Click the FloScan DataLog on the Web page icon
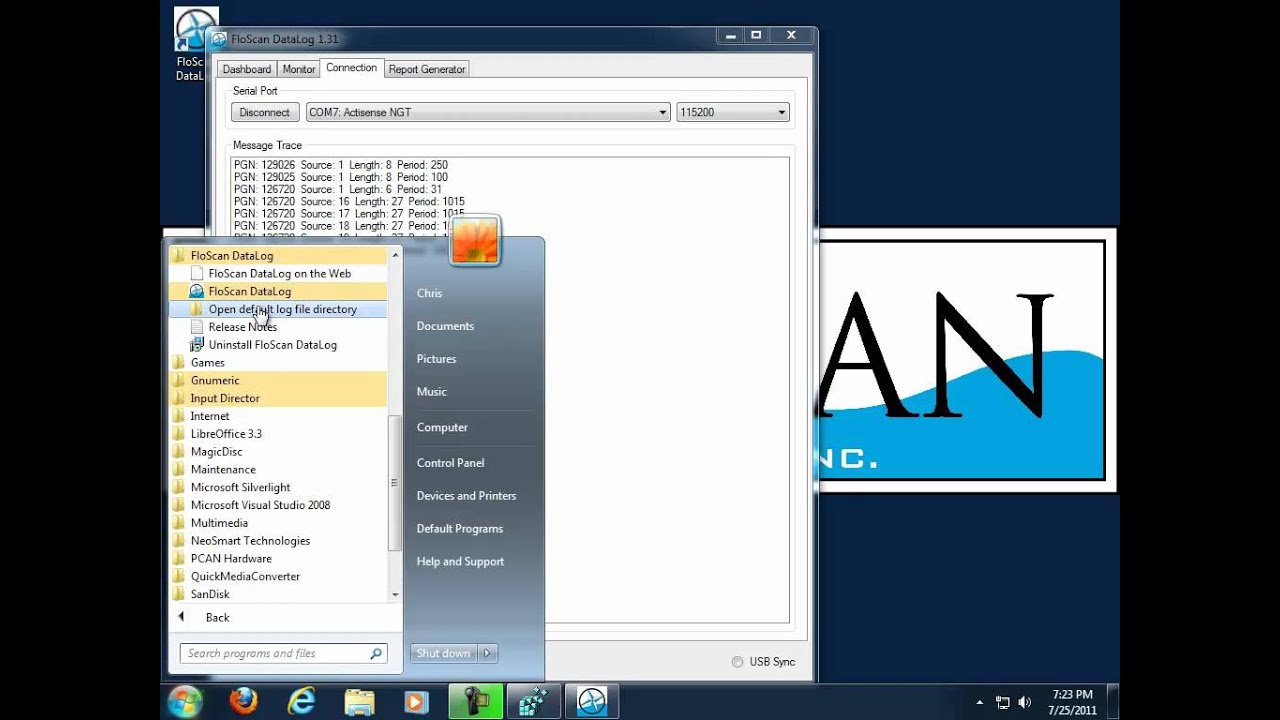Viewport: 1280px width, 720px height. click(x=197, y=273)
